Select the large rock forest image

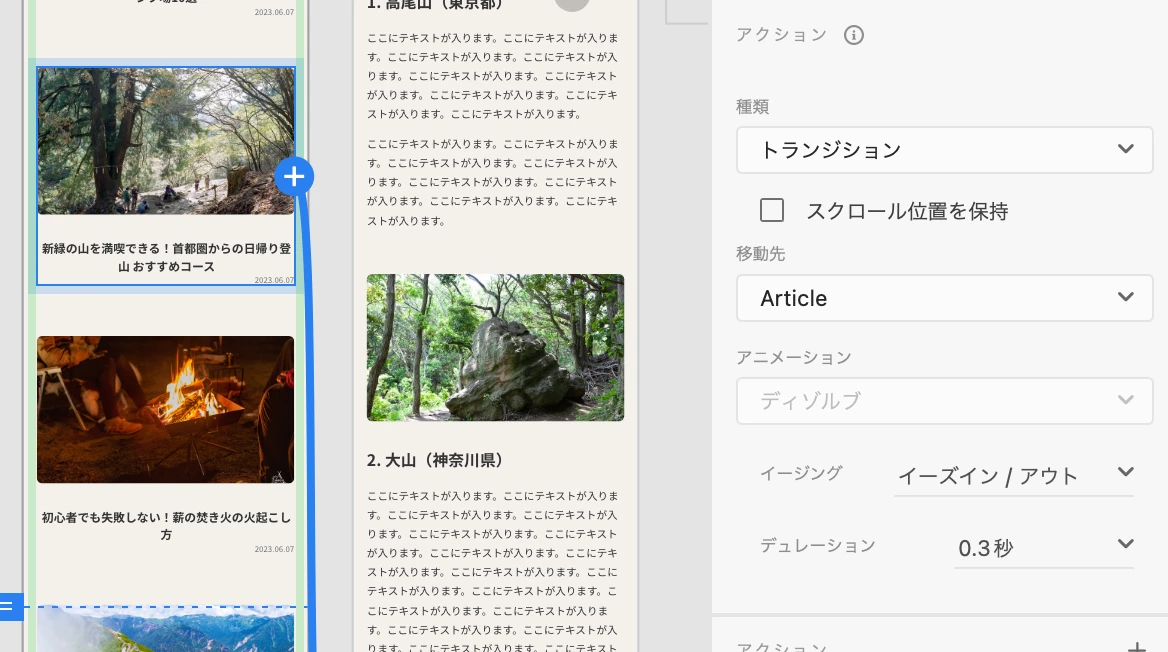click(x=495, y=347)
